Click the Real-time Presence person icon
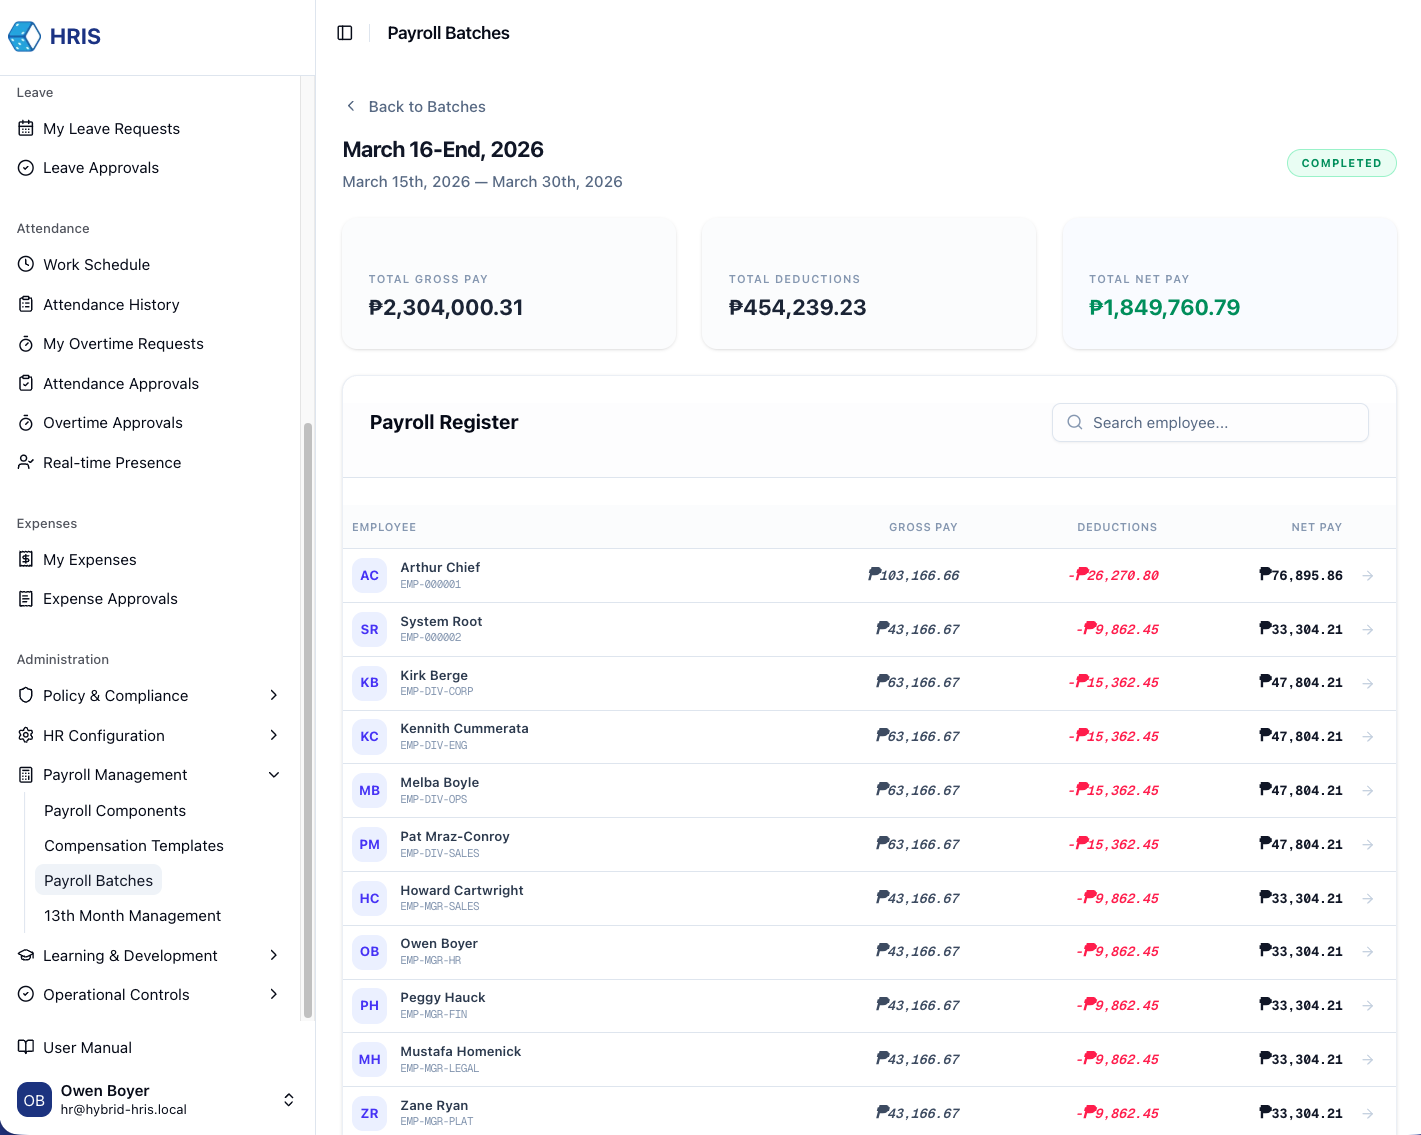 26,463
